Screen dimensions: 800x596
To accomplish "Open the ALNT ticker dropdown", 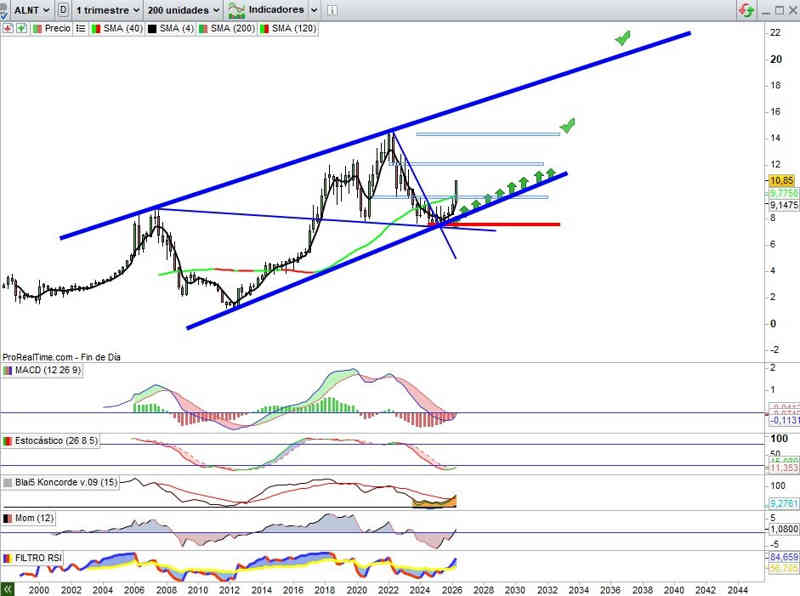I will [26, 10].
